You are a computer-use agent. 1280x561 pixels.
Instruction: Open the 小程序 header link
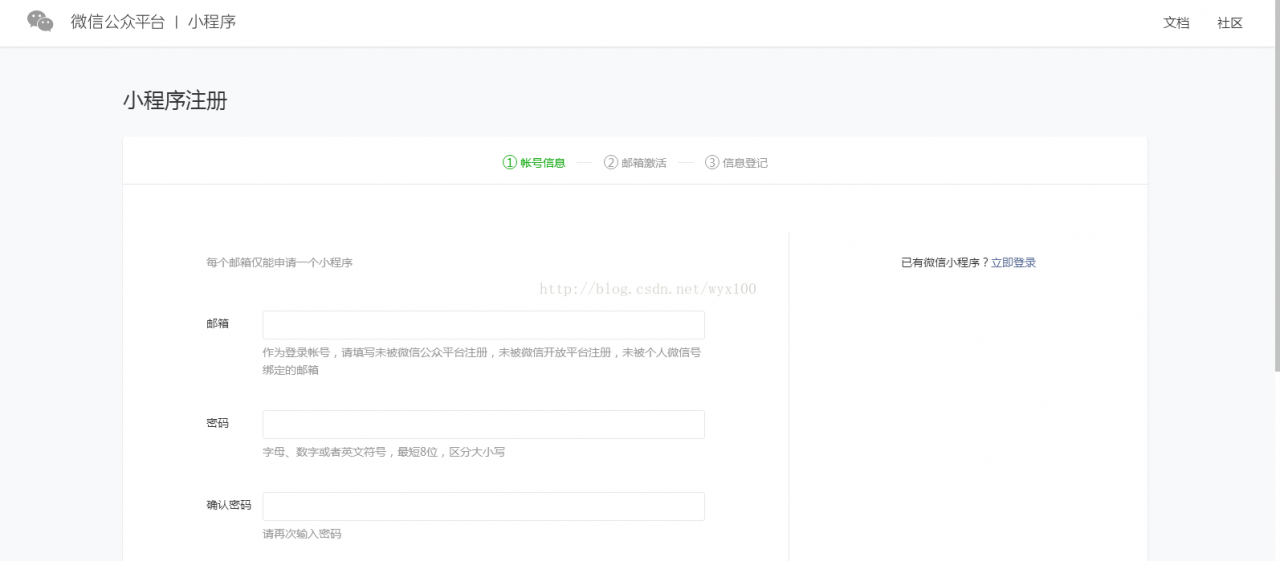[x=212, y=22]
